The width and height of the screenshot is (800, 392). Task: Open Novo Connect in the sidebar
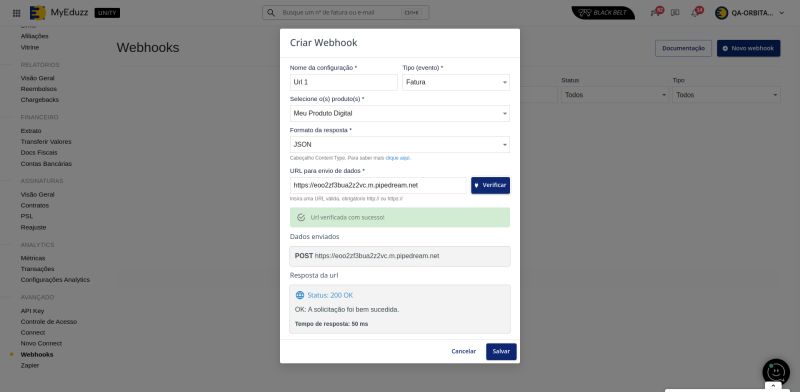41,344
